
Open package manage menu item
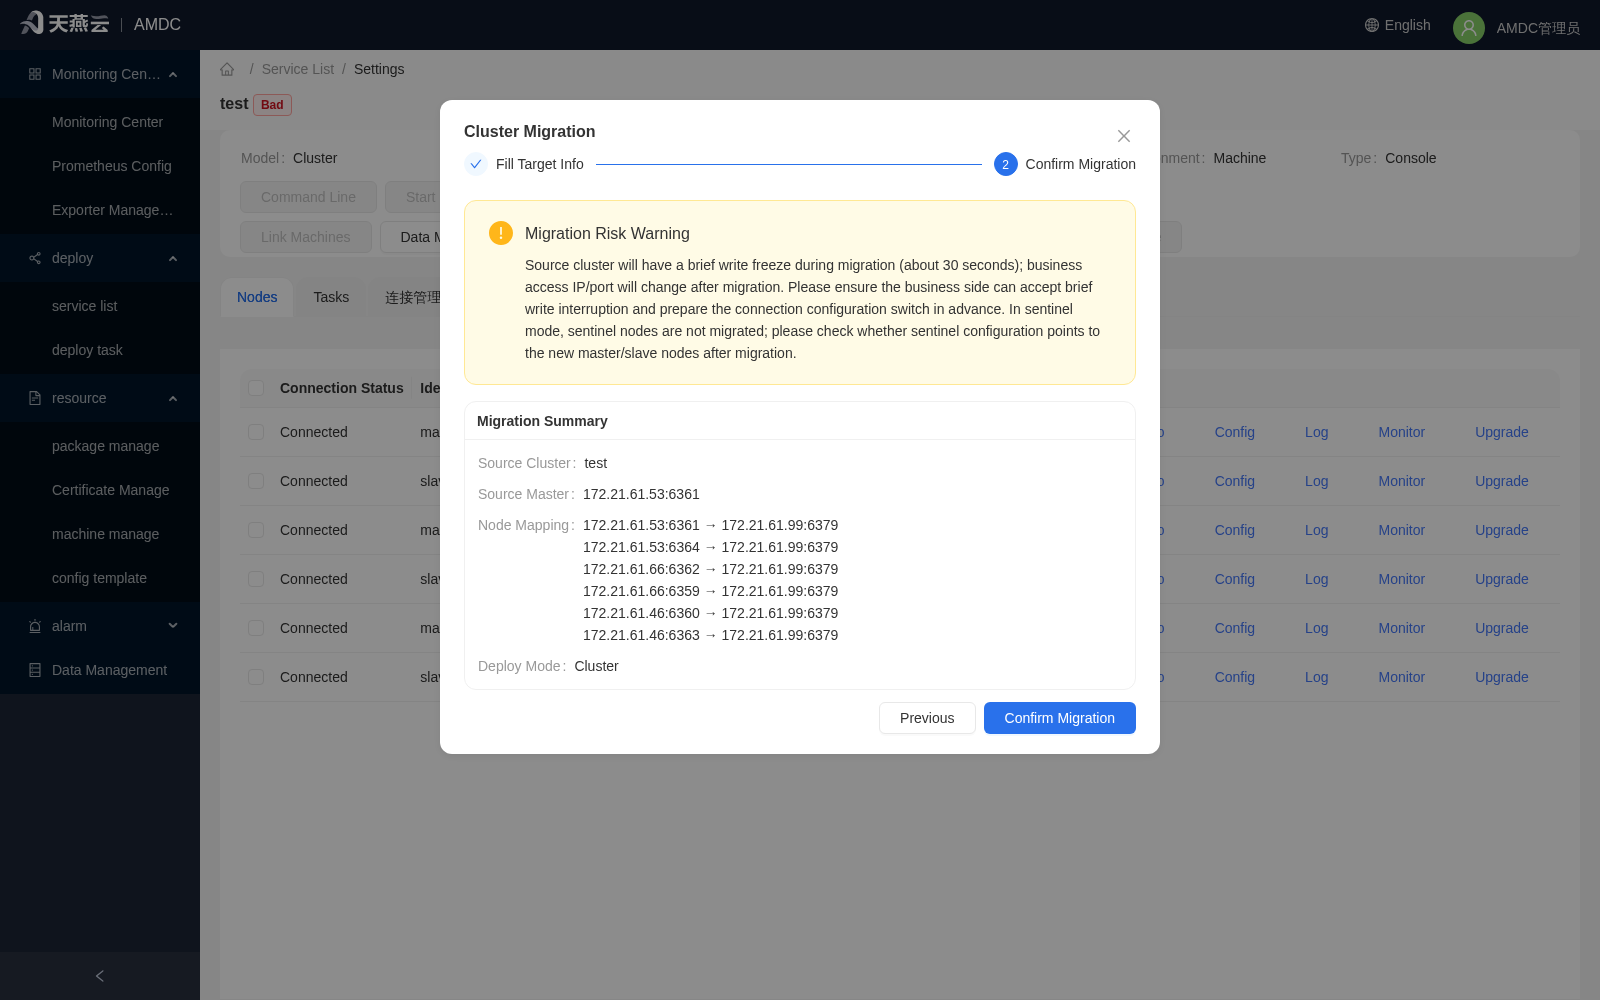coord(100,446)
